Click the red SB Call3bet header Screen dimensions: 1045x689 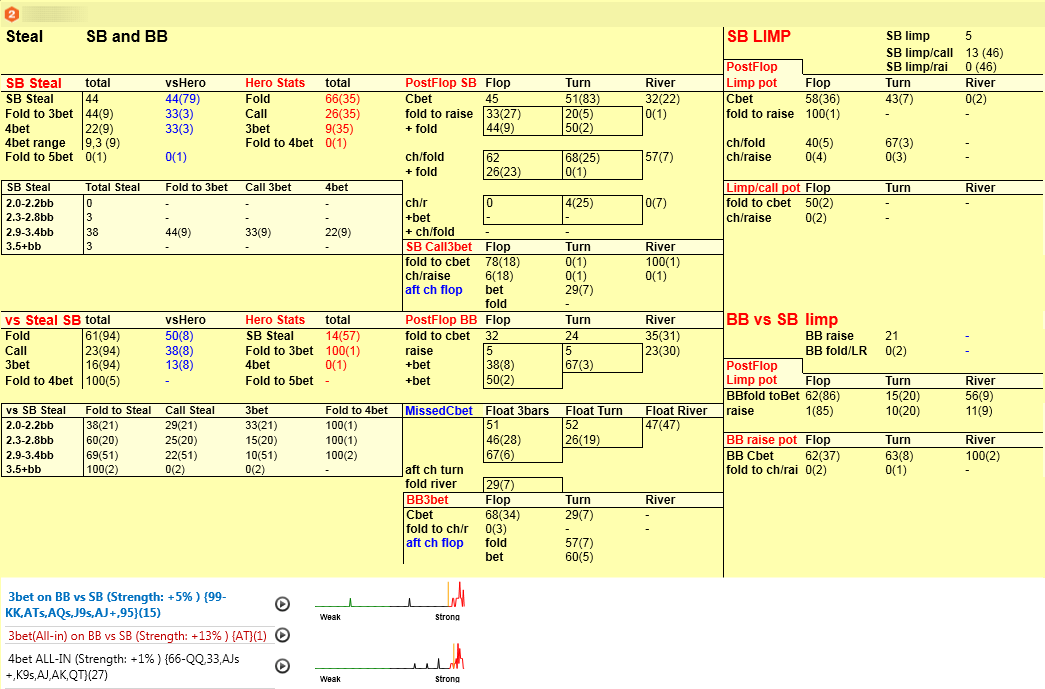click(x=439, y=247)
